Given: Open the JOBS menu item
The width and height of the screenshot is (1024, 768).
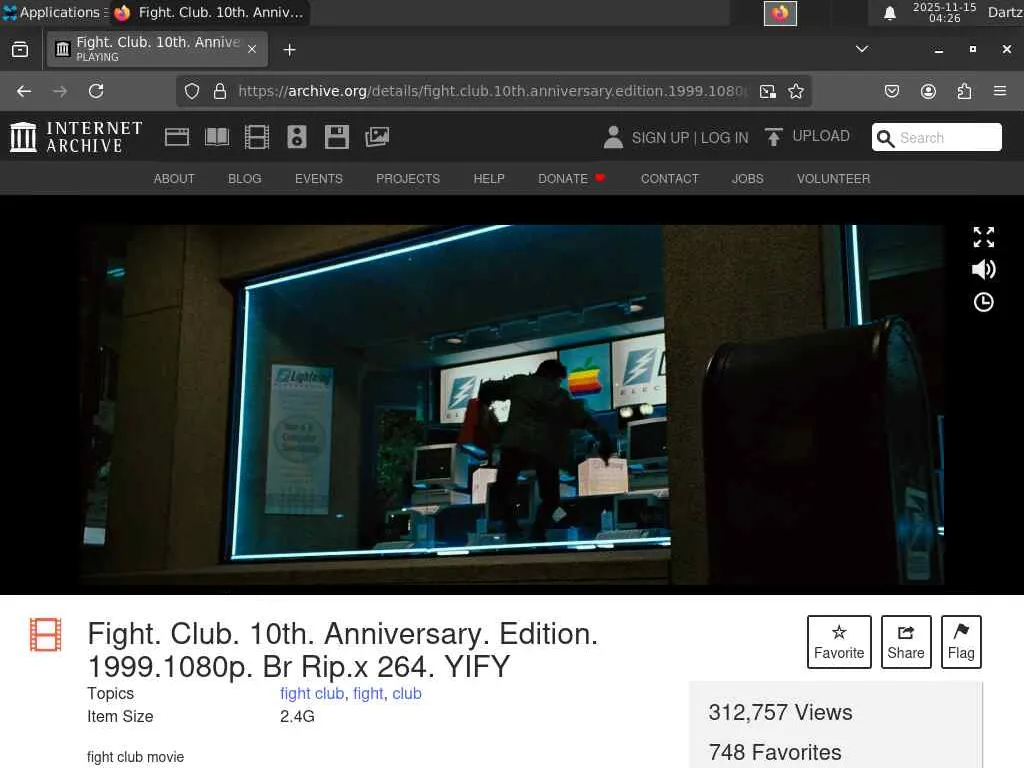Looking at the screenshot, I should [748, 178].
